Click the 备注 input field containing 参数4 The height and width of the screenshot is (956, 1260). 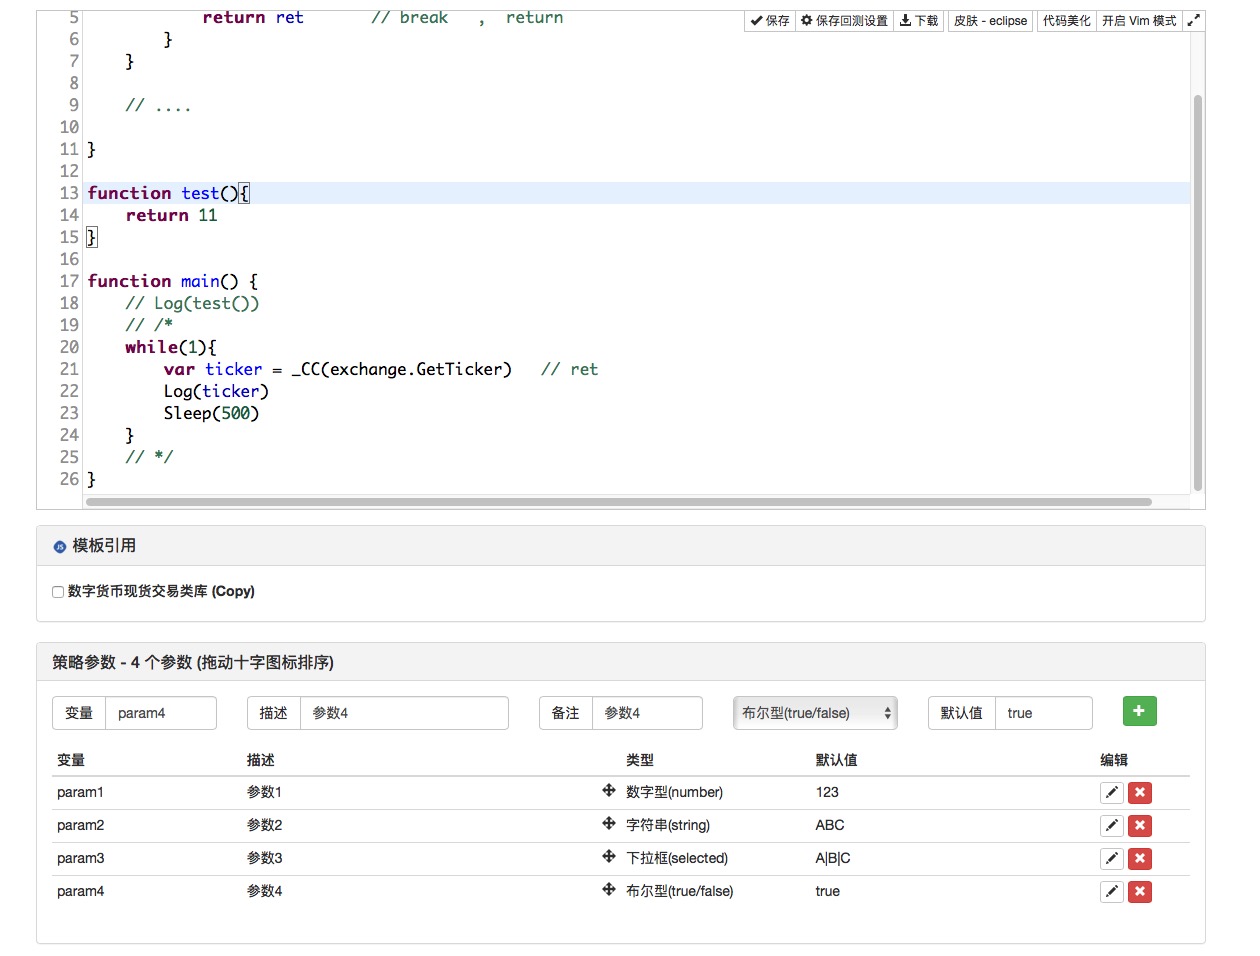pyautogui.click(x=647, y=713)
